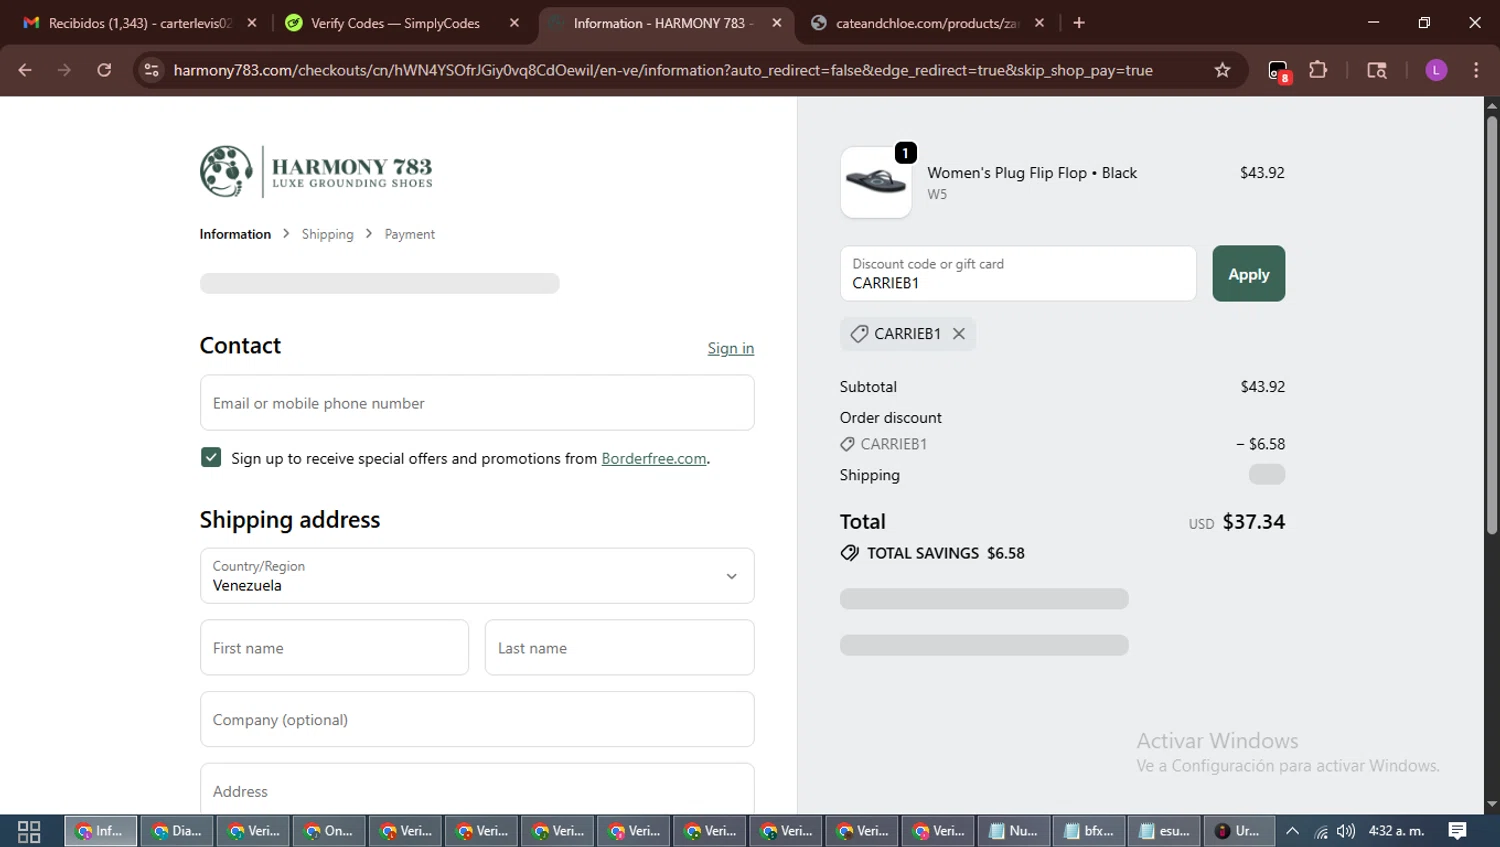Reload the checkout page

104,70
